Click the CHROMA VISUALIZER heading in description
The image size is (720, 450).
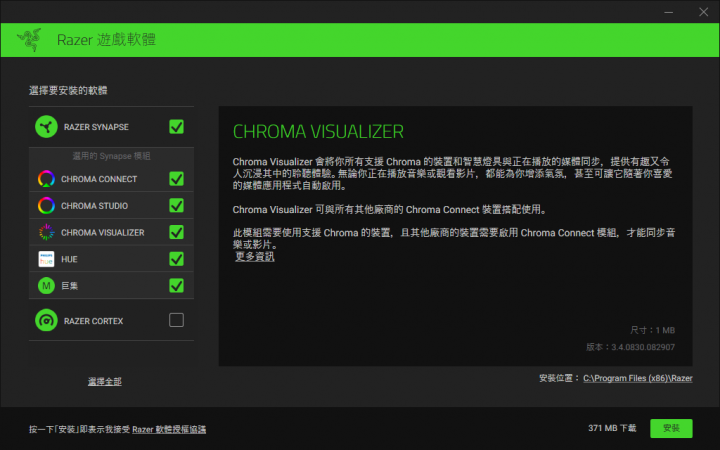318,132
